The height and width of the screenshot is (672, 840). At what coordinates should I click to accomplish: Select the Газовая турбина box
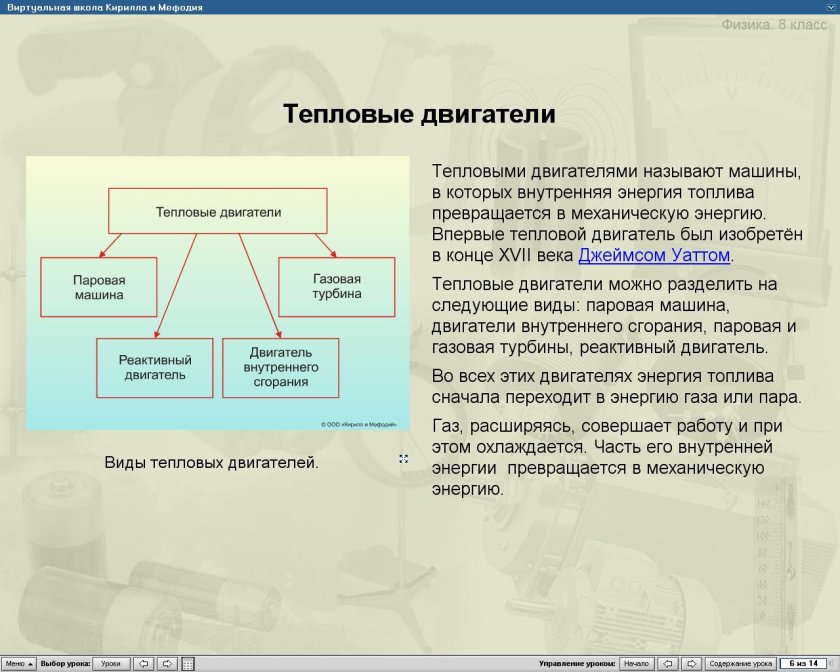tap(335, 286)
